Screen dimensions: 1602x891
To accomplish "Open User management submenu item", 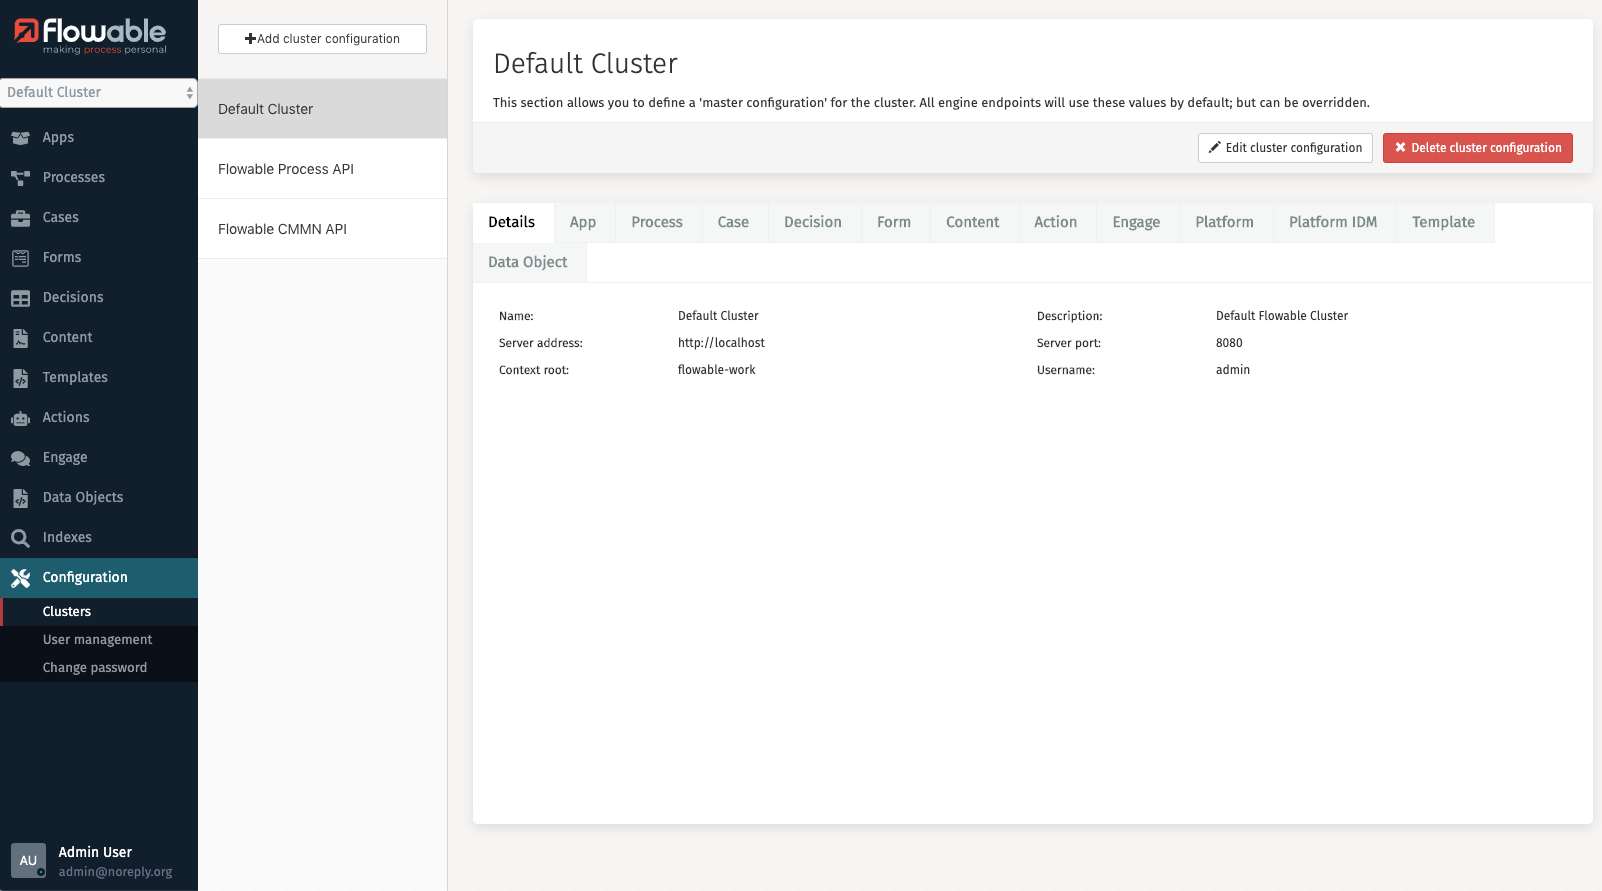I will tap(97, 640).
